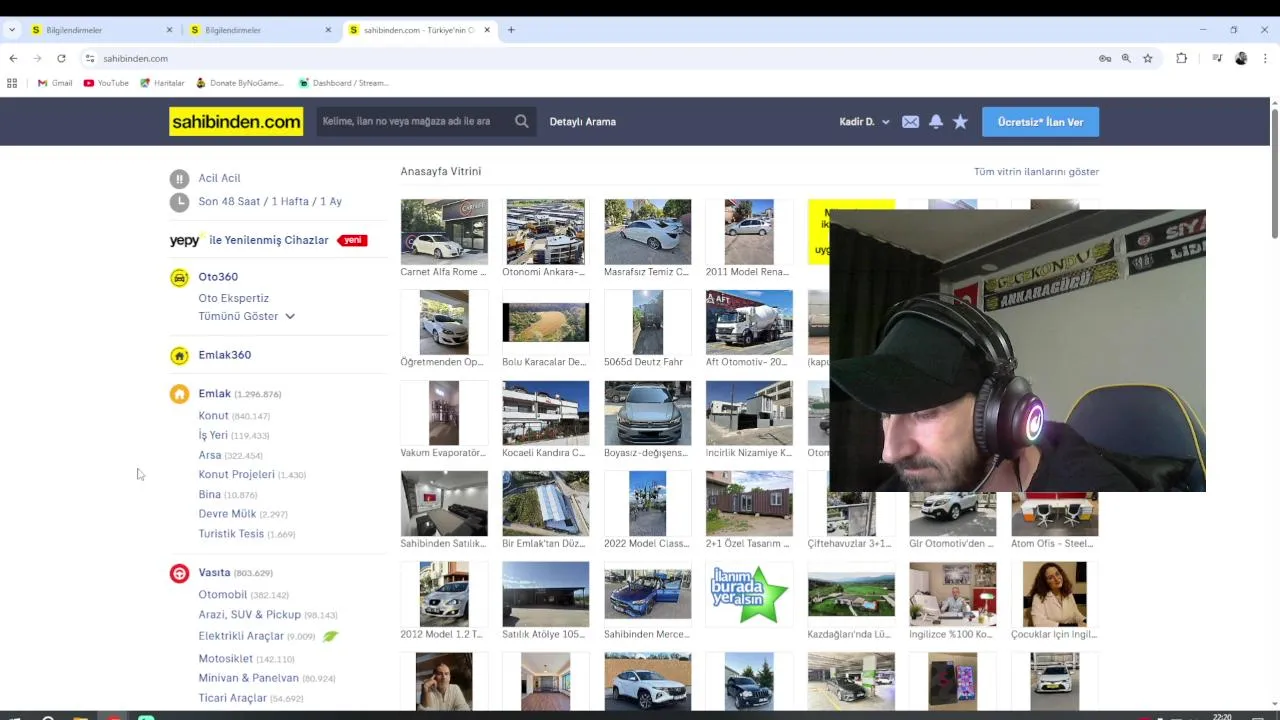Click the site info icon in address bar
The width and height of the screenshot is (1280, 720).
point(90,58)
